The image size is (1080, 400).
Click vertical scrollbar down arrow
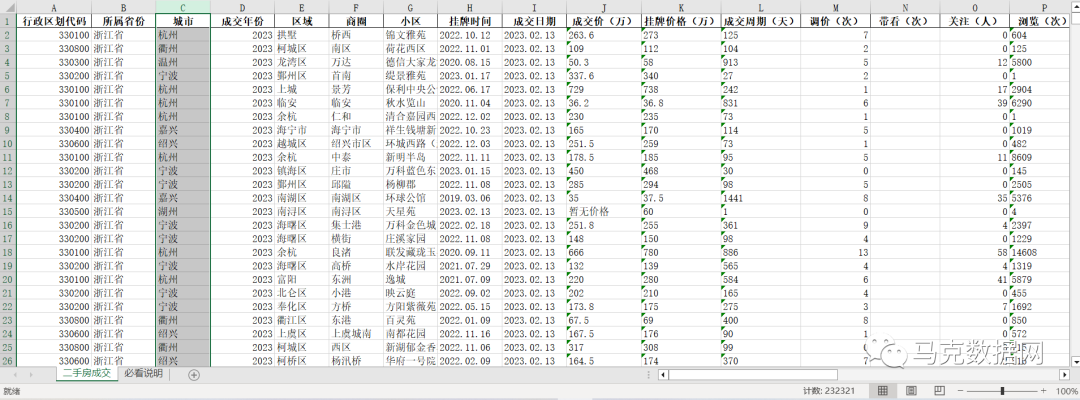(x=1075, y=361)
